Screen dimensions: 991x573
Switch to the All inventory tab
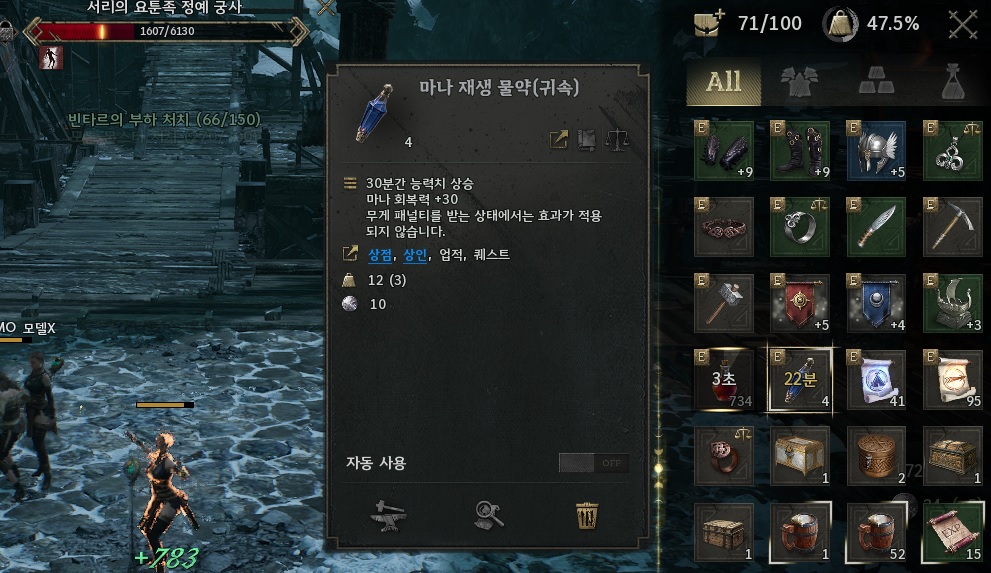(x=724, y=82)
